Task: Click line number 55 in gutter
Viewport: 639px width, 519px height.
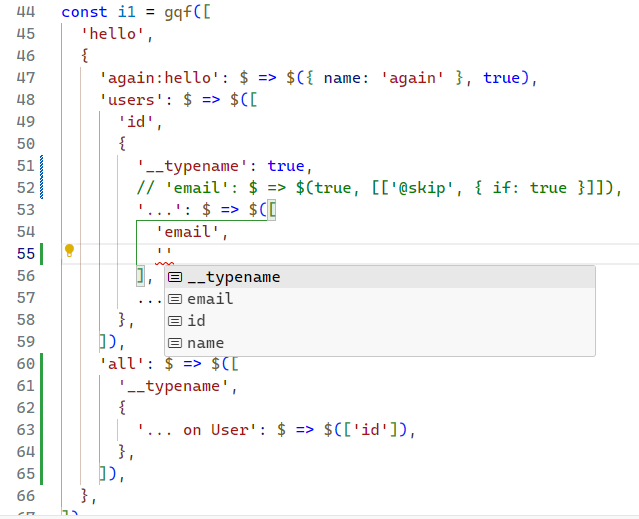Action: click(26, 254)
